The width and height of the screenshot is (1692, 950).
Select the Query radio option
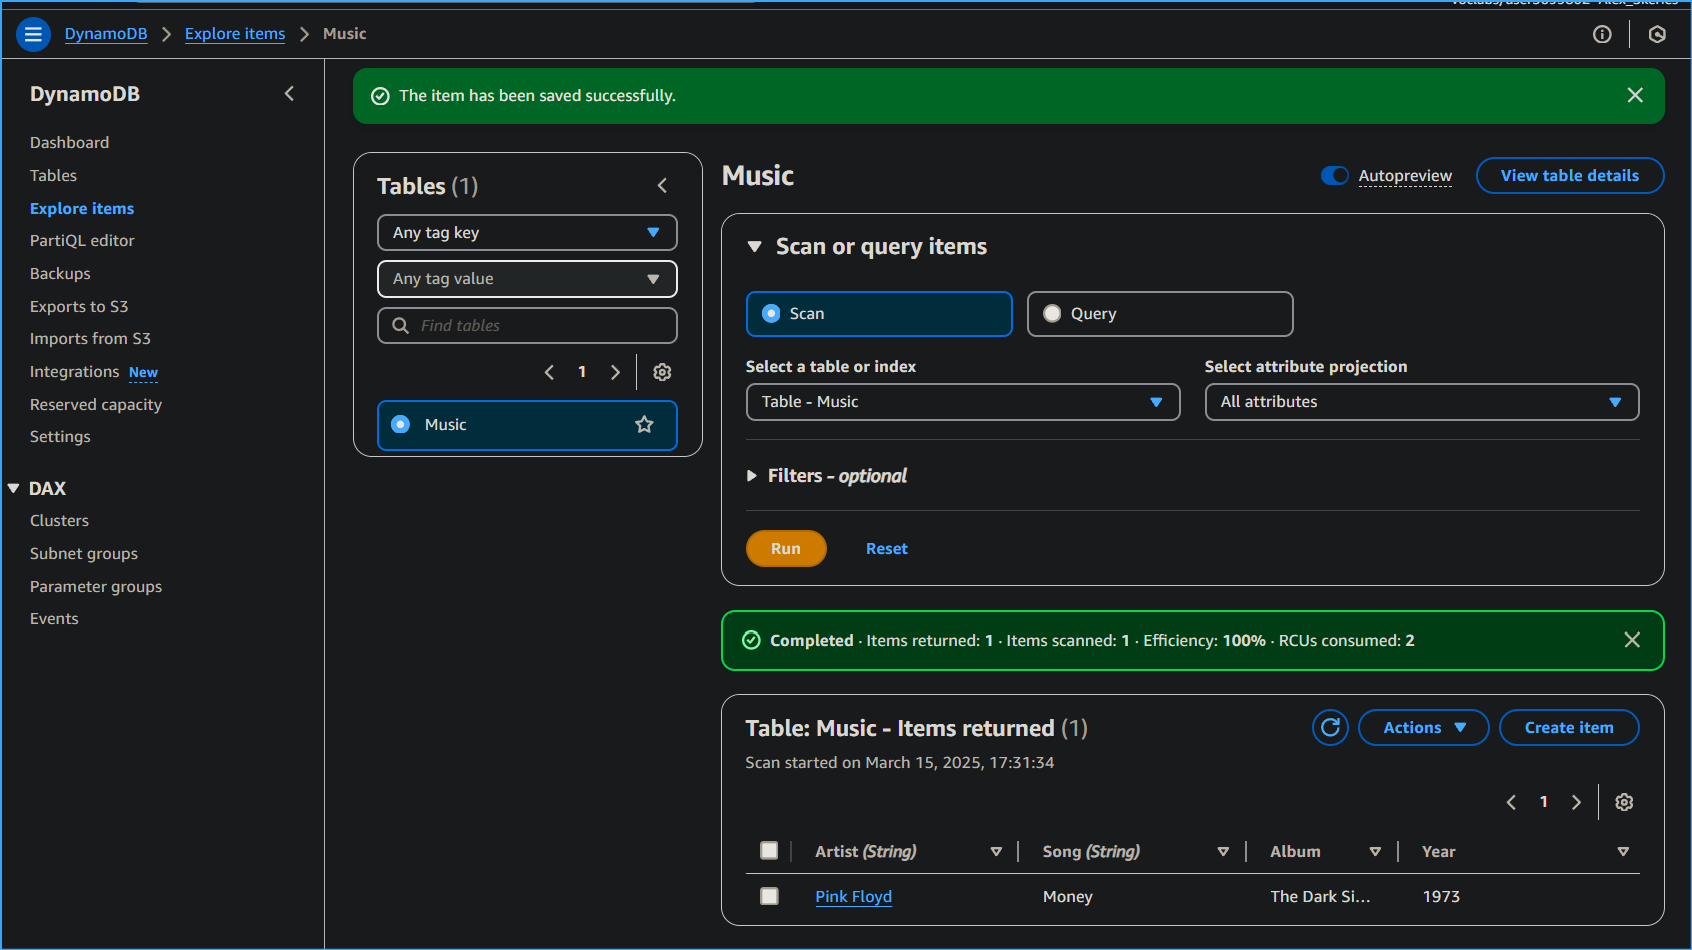[1053, 314]
